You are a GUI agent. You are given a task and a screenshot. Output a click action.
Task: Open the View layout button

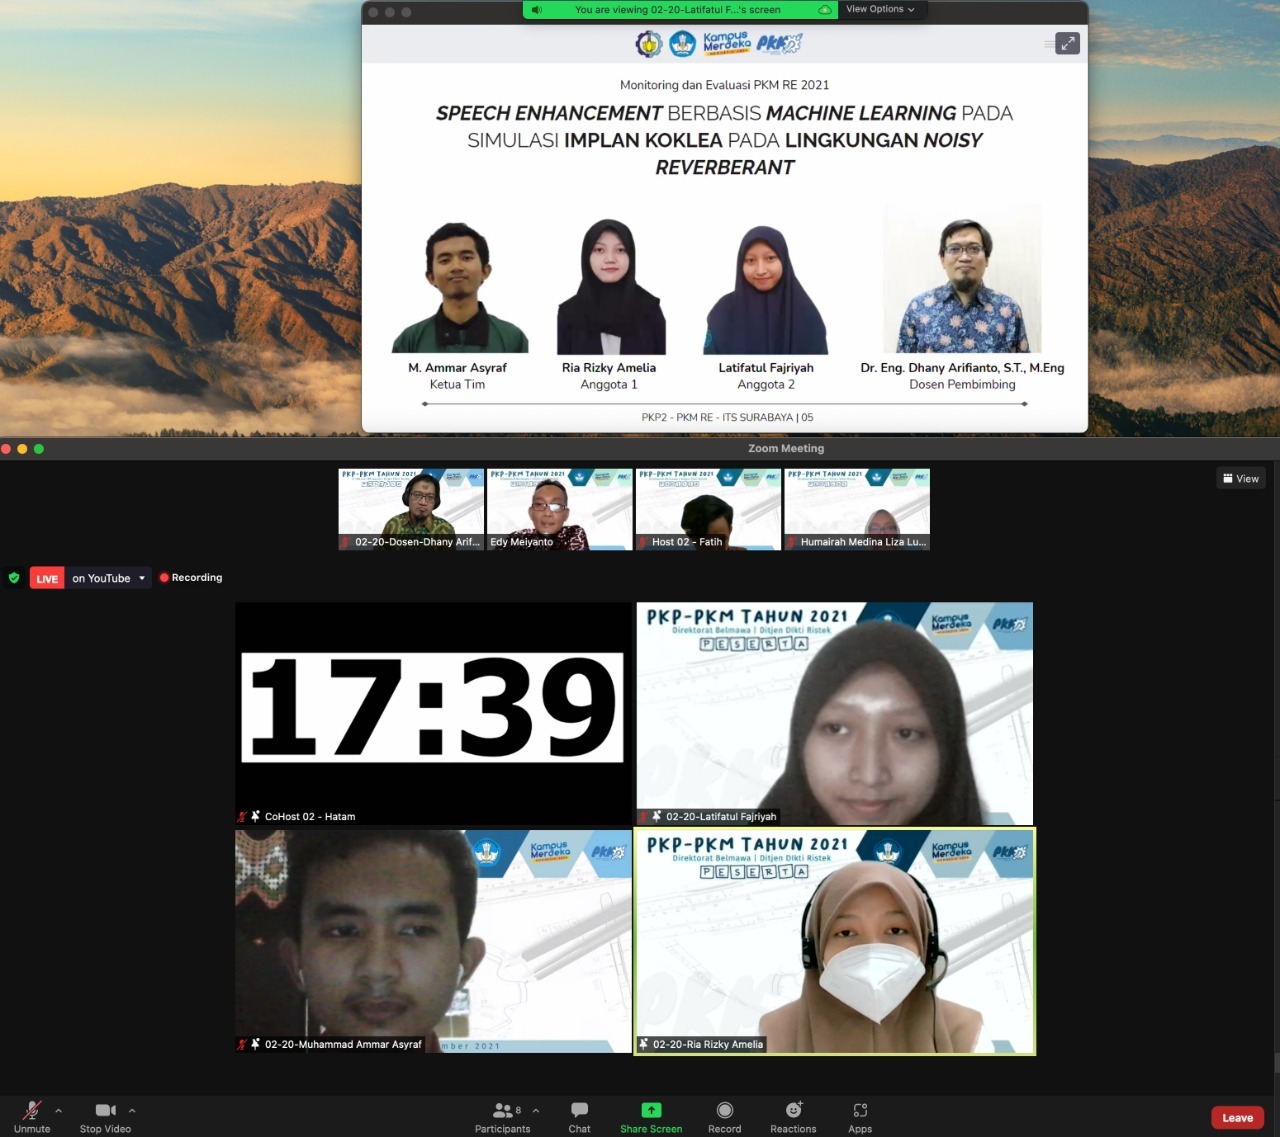(x=1241, y=478)
